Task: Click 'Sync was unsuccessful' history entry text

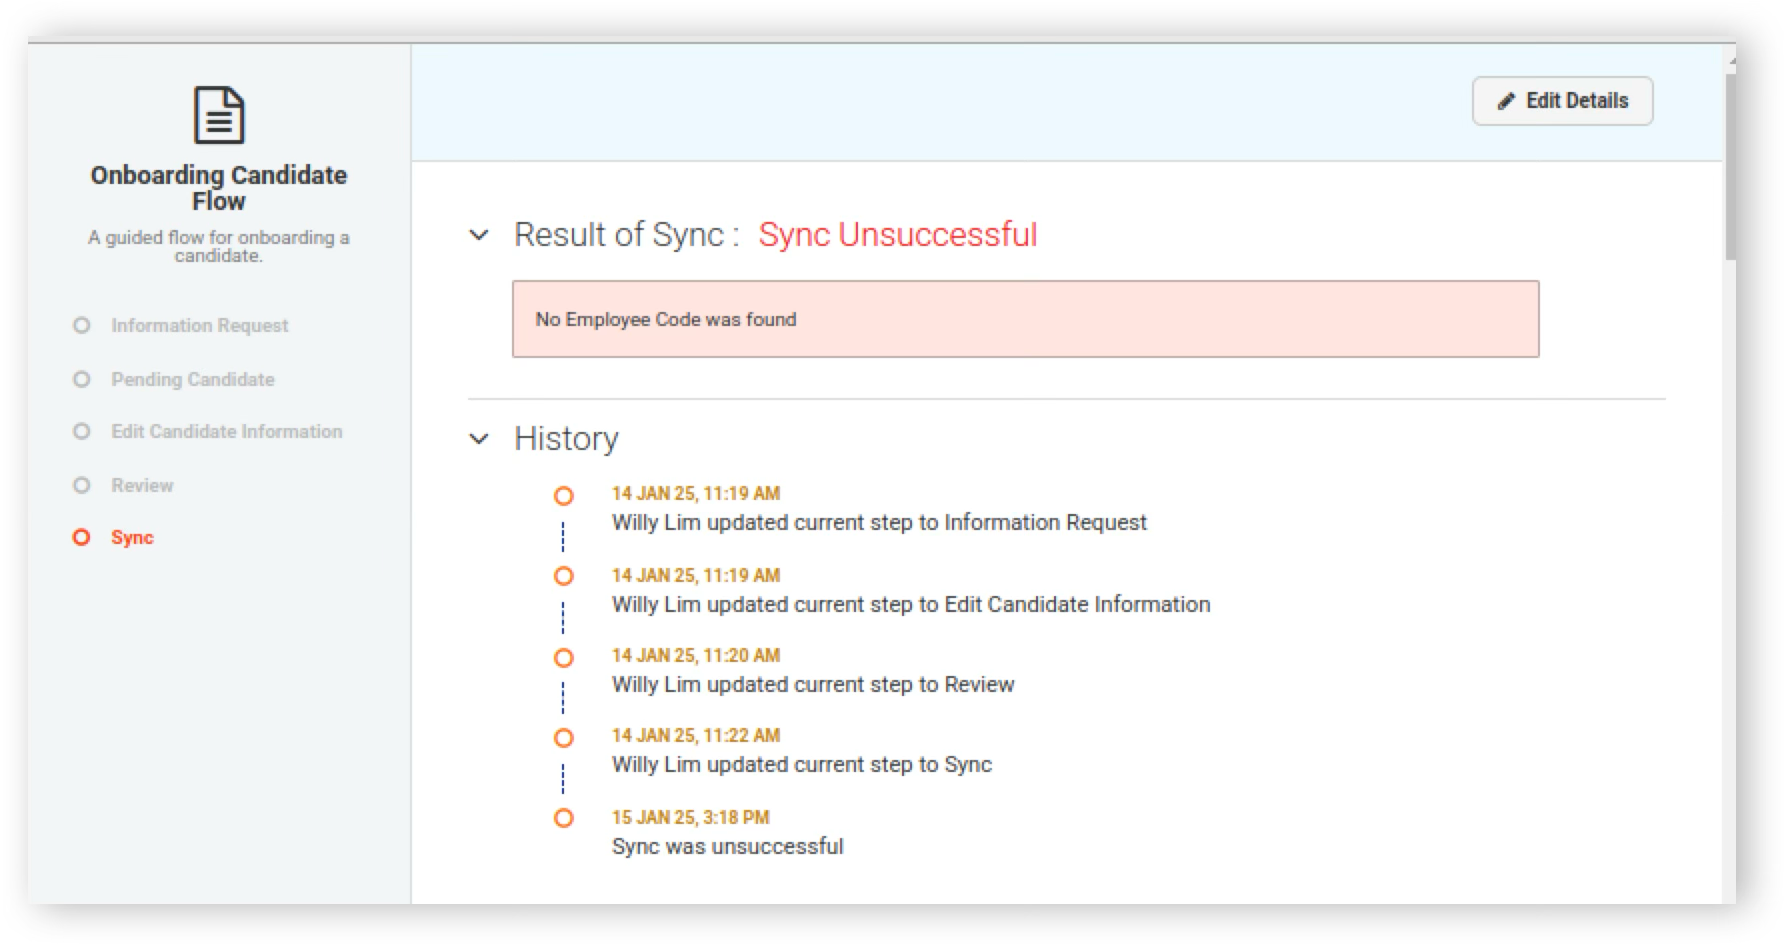Action: [728, 847]
